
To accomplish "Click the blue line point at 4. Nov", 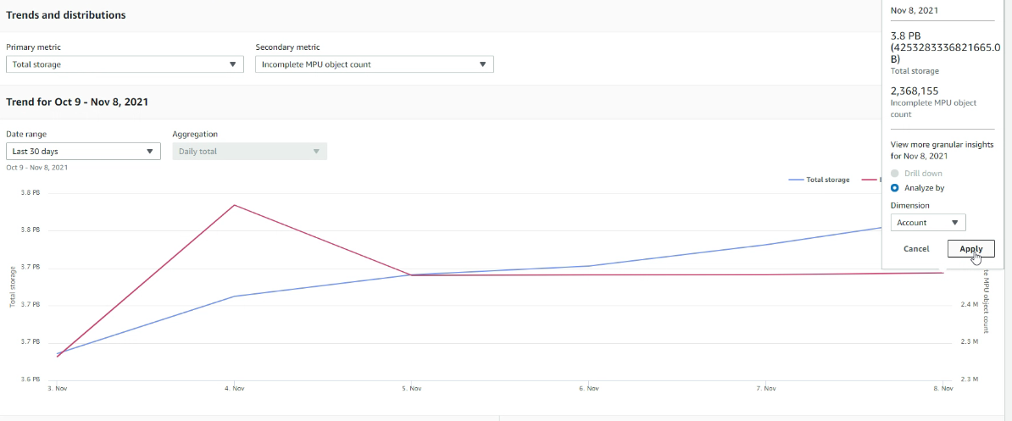I will click(x=234, y=296).
